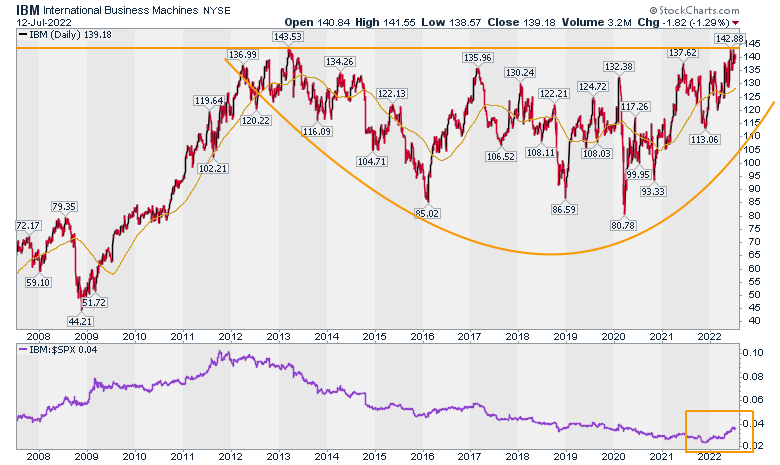Click the 0.08 tick on ratio y-axis
Image resolution: width=780 pixels, height=465 pixels.
(753, 376)
